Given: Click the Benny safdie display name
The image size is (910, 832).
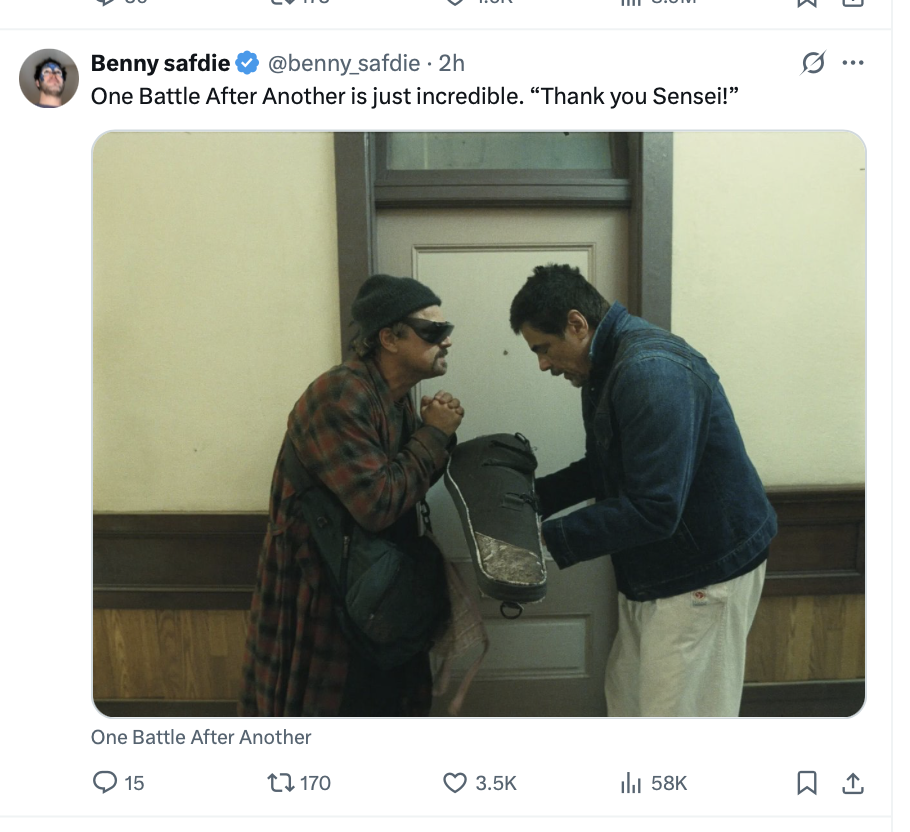Looking at the screenshot, I should point(160,63).
